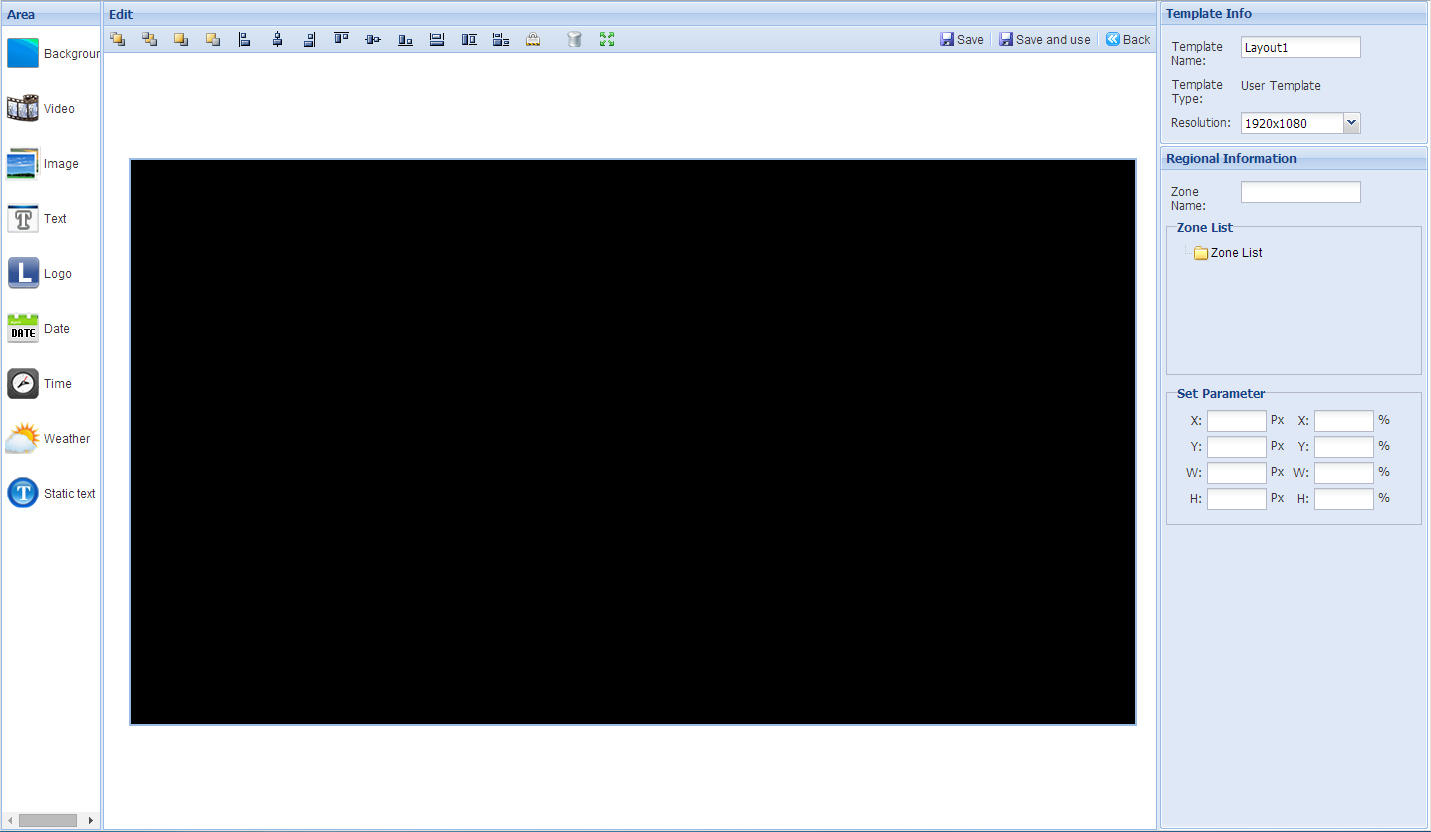Screen dimensions: 1431x832
Task: Select Zone List folder in tree
Action: 1228,253
